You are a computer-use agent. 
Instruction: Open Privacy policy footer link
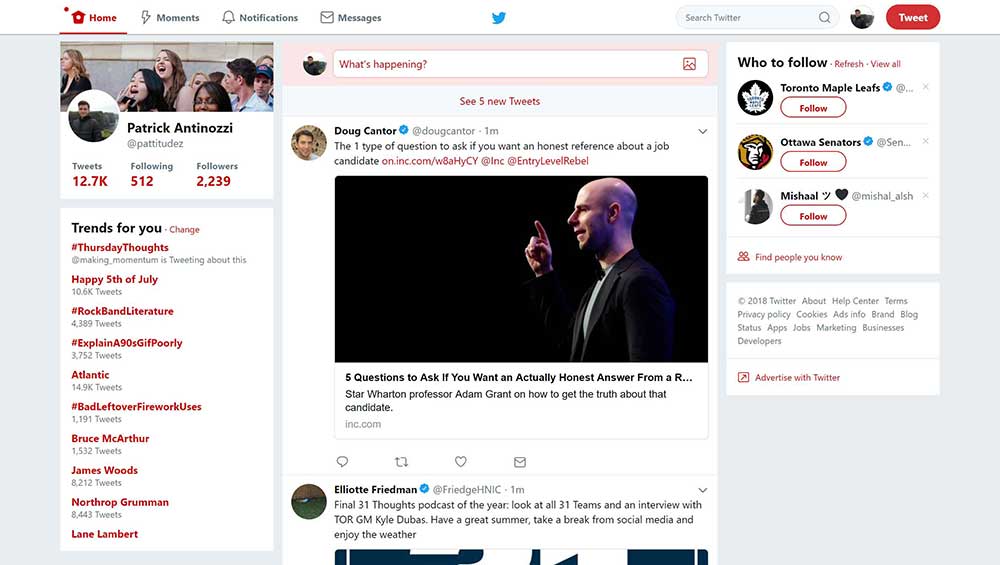click(x=764, y=314)
